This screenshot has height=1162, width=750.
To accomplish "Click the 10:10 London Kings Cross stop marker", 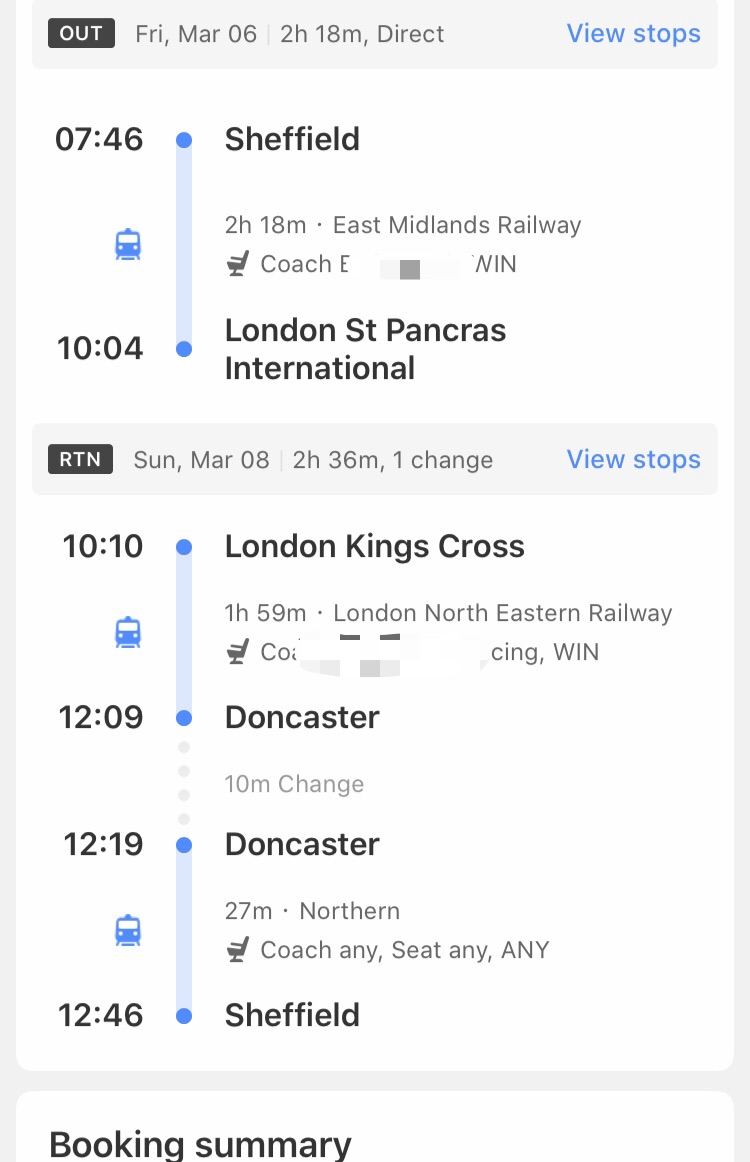I will pos(184,547).
